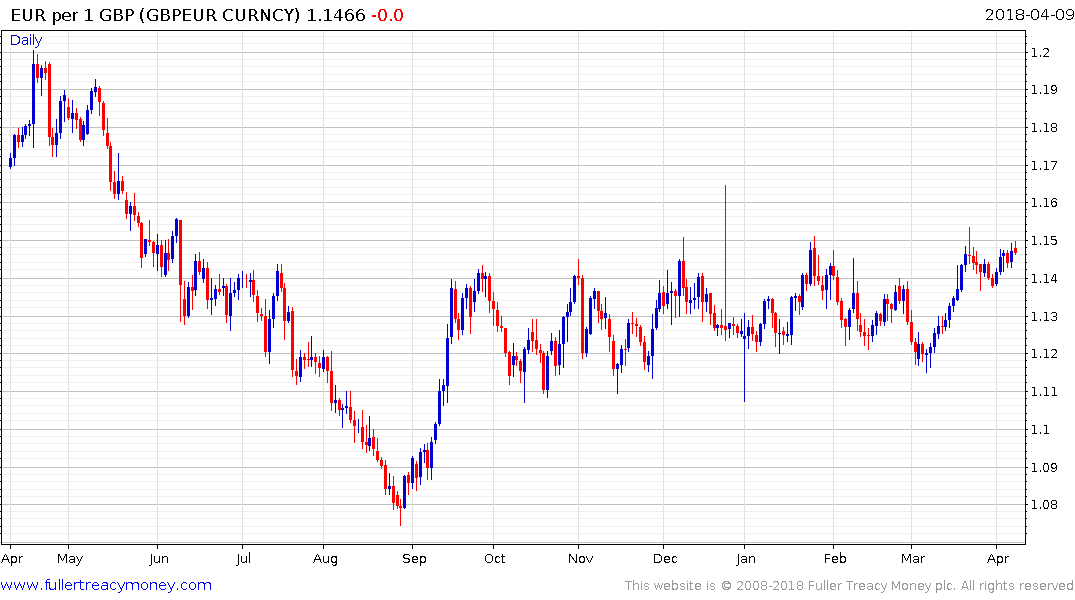
Task: Click the red change value -0.0
Action: [x=387, y=15]
